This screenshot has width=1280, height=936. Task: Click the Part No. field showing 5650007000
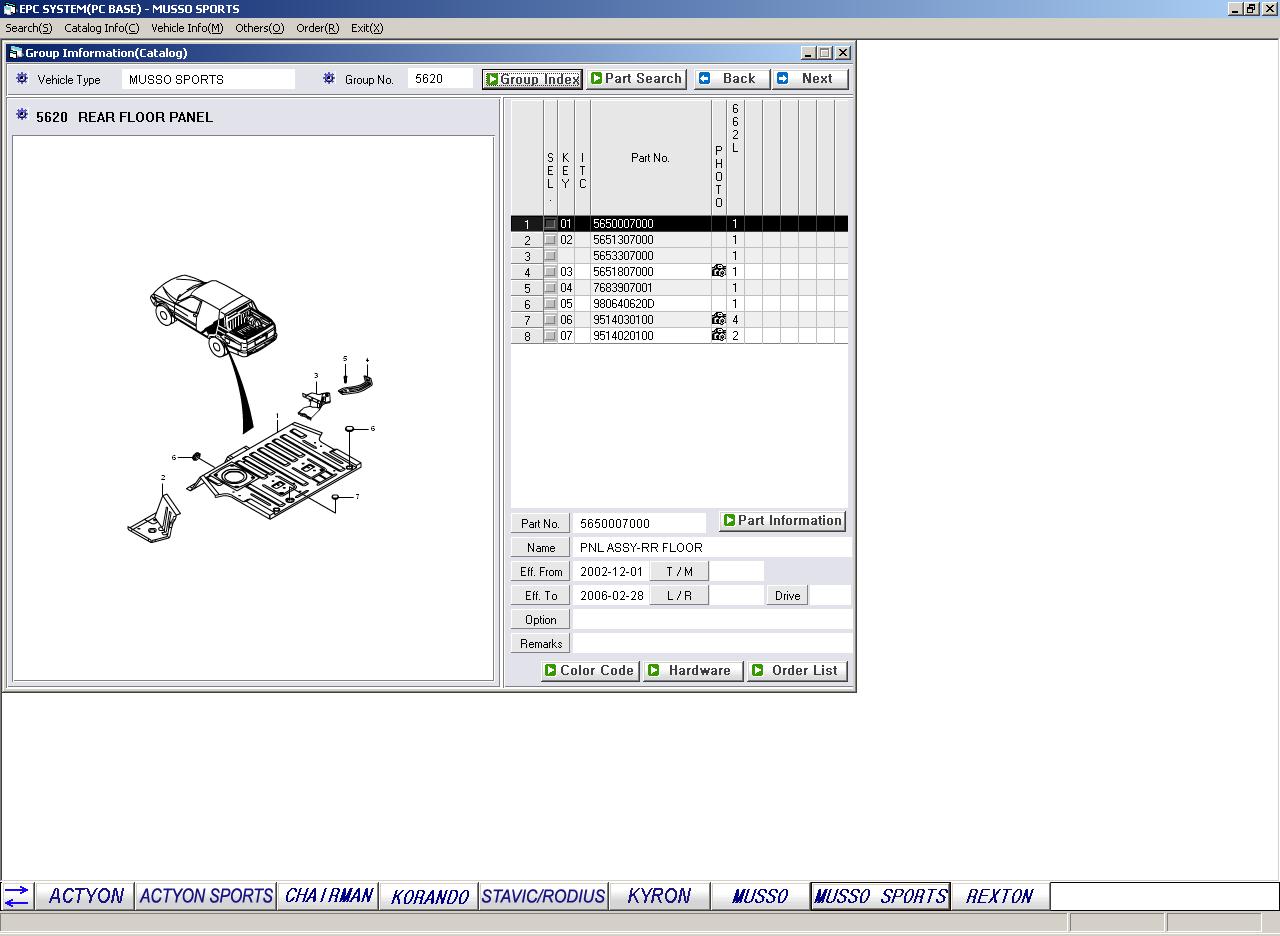pos(639,523)
